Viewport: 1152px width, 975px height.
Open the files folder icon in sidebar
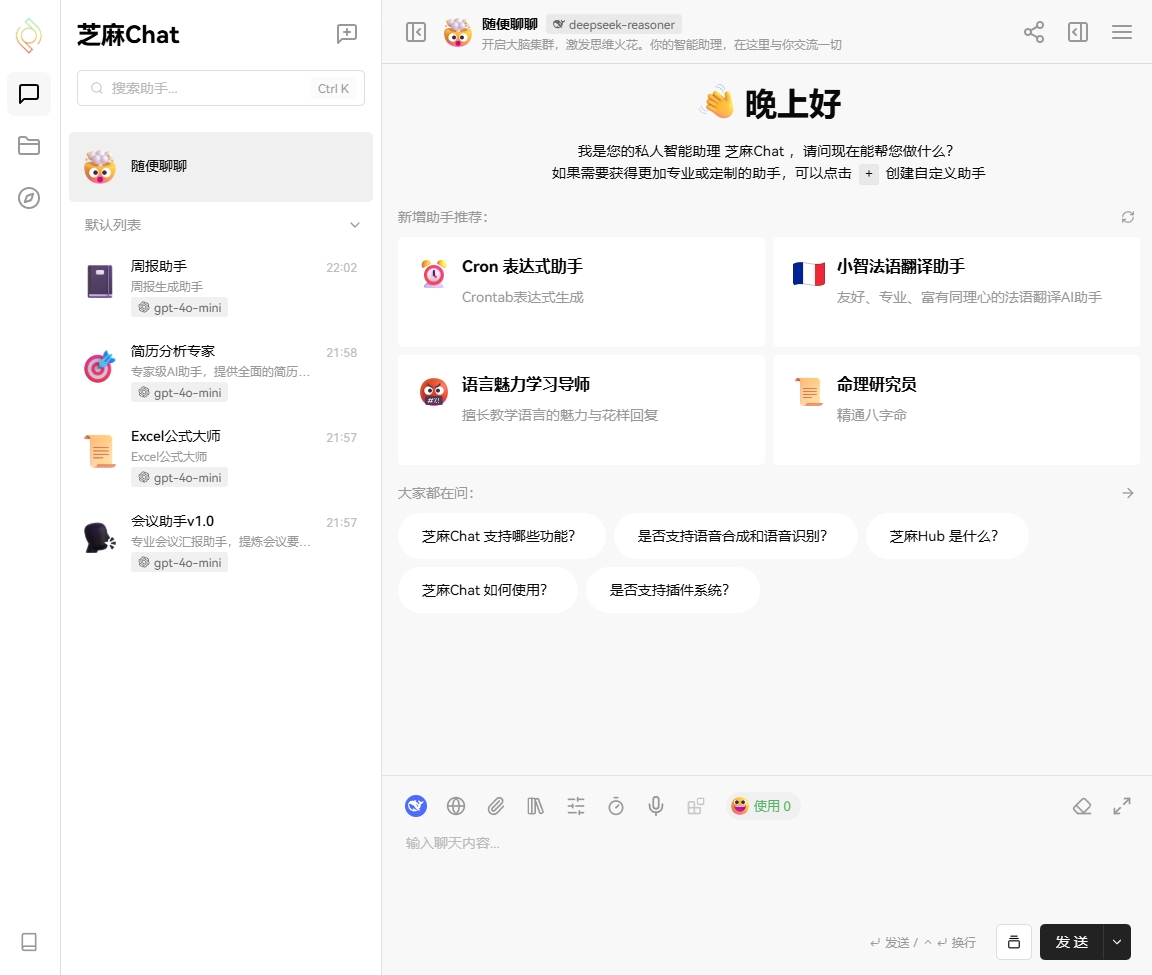[29, 145]
